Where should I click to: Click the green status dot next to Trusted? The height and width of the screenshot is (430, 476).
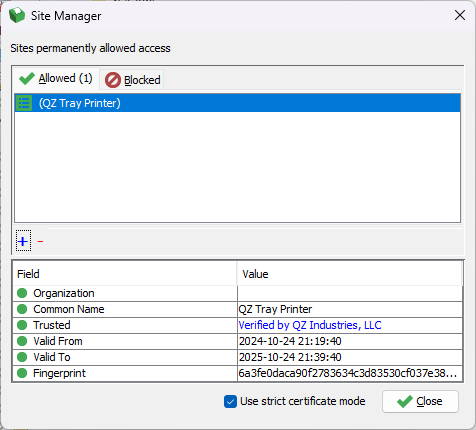point(22,325)
